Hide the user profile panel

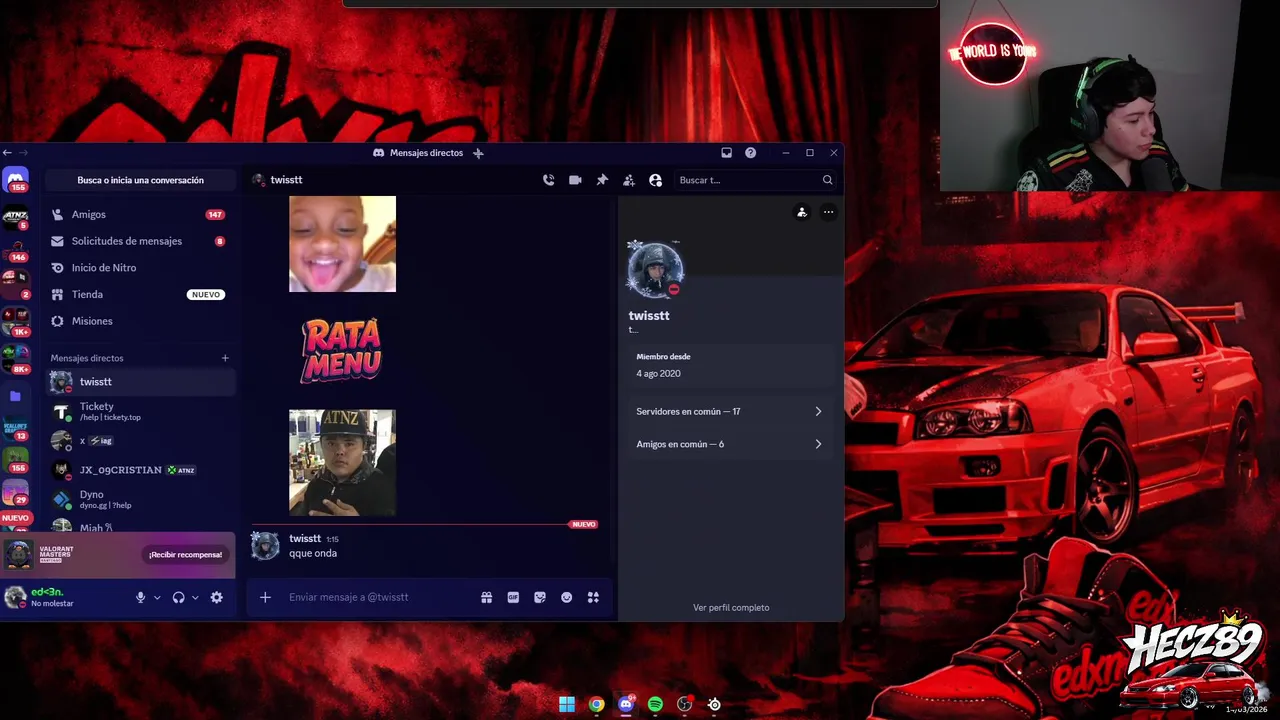coord(656,180)
